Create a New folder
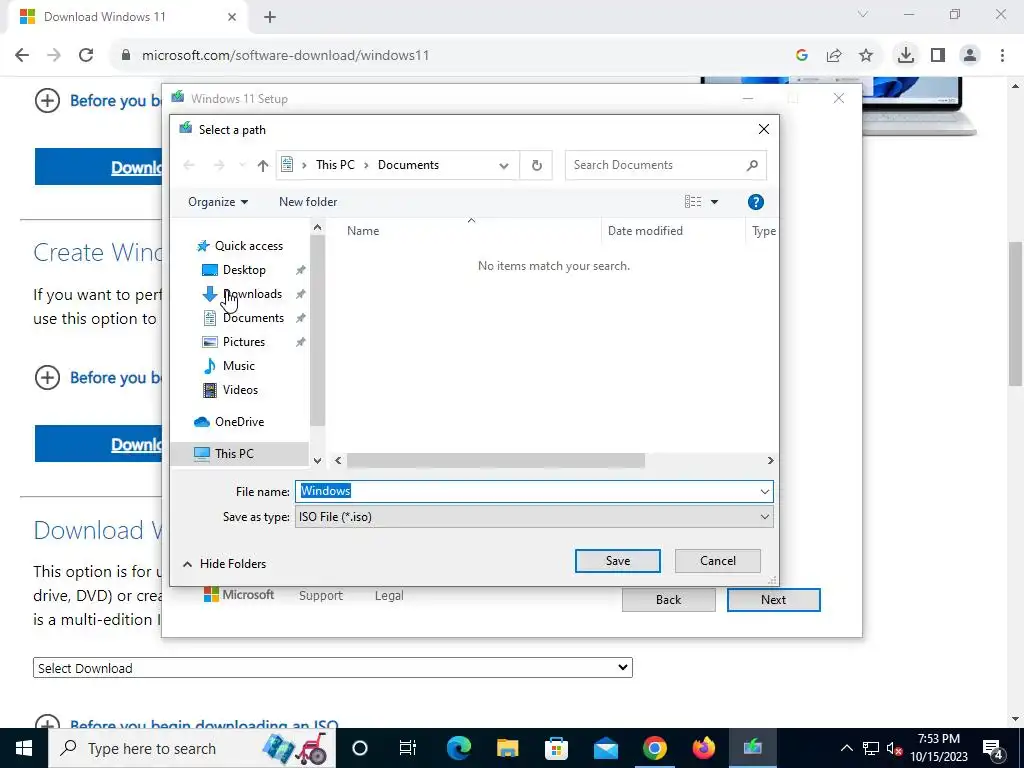Screen dimensions: 1024x768 click(x=308, y=202)
